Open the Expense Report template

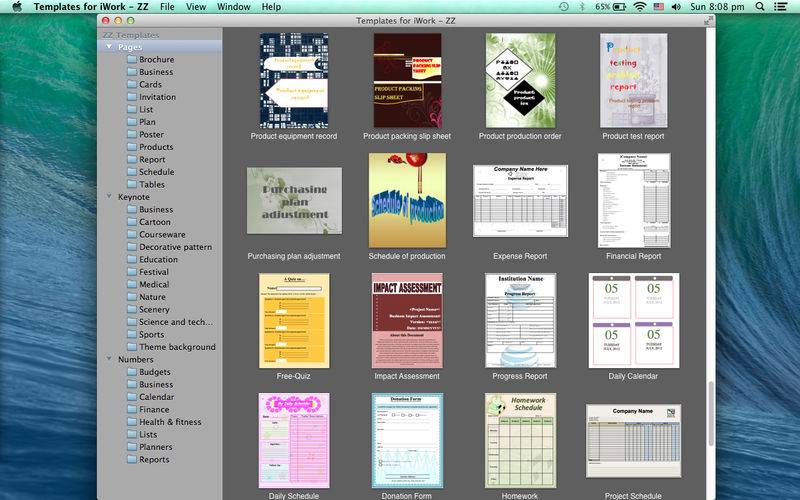[520, 201]
